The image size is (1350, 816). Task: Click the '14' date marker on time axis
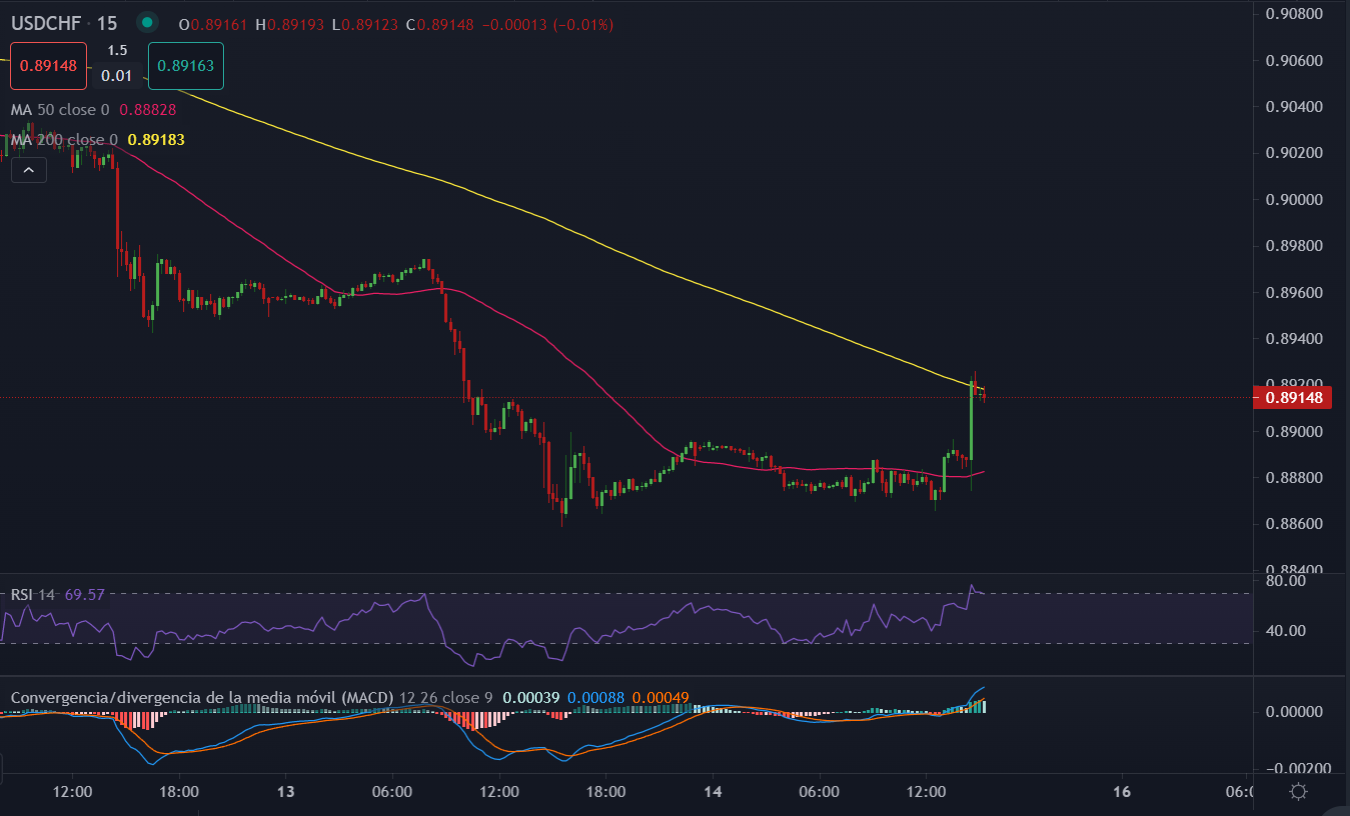point(712,792)
